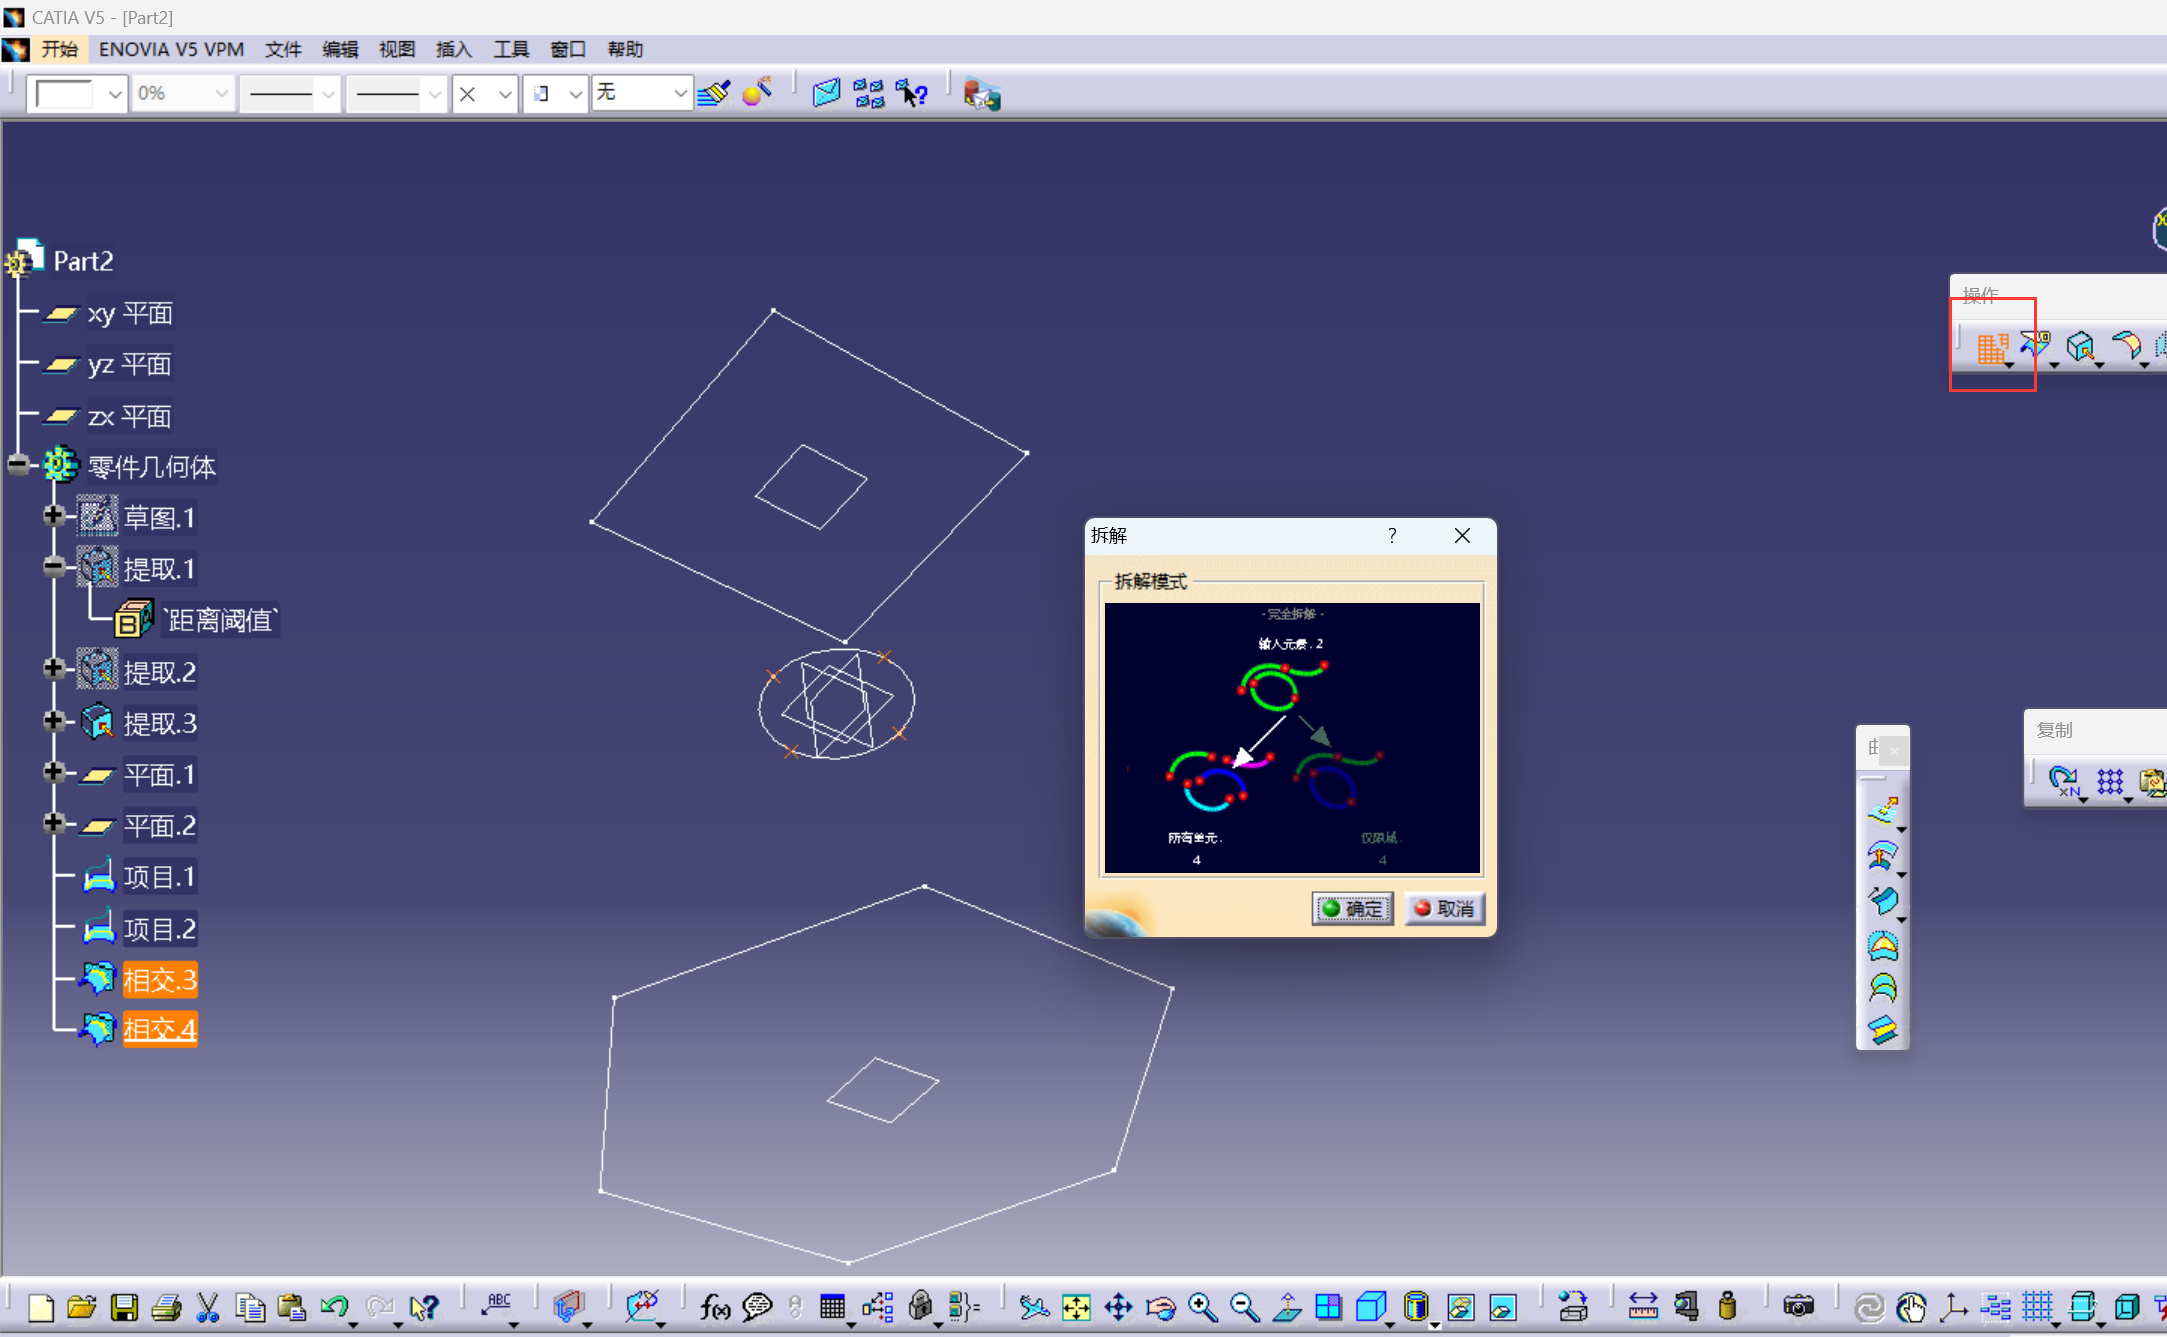
Task: Open the 插入 menu
Action: pos(453,49)
